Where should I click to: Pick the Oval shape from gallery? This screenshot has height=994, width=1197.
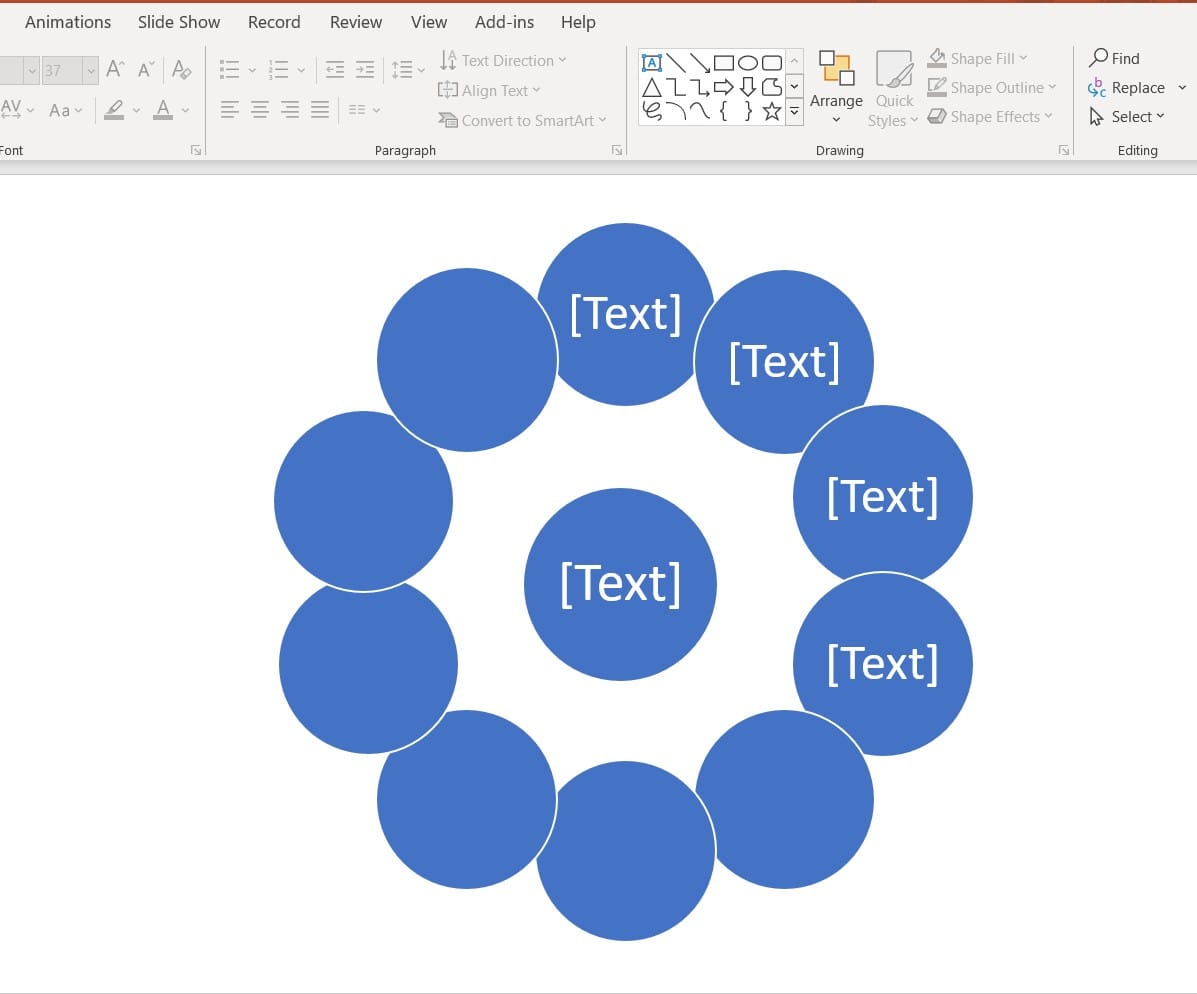[748, 63]
